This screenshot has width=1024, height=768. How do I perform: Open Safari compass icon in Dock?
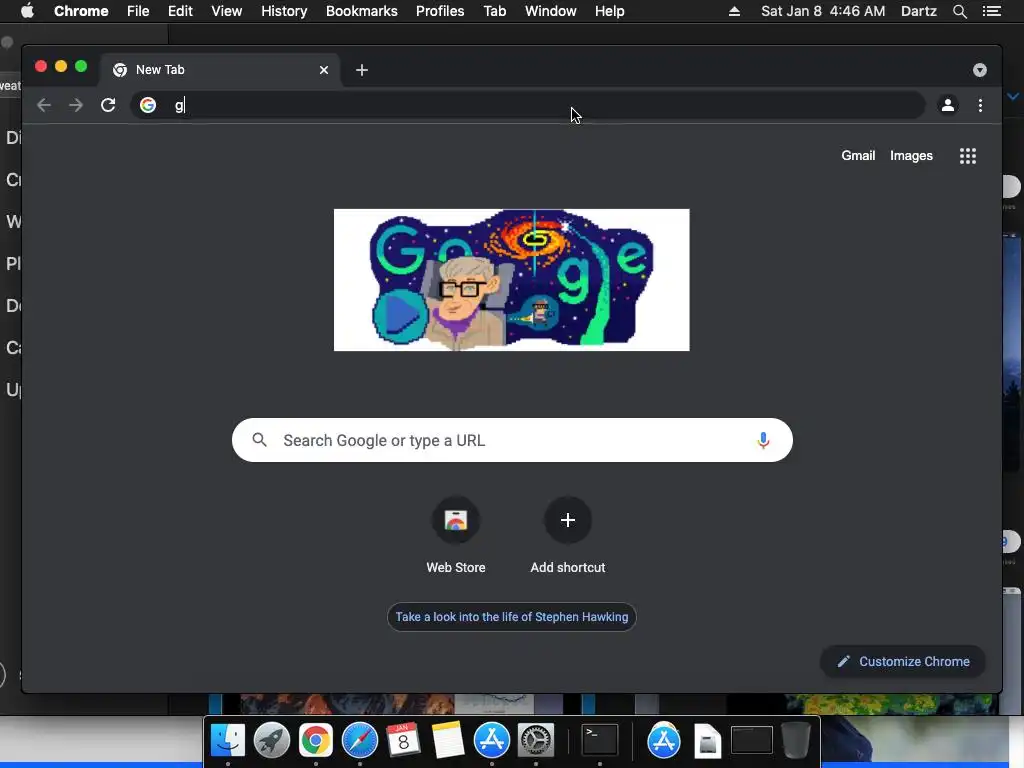point(360,741)
